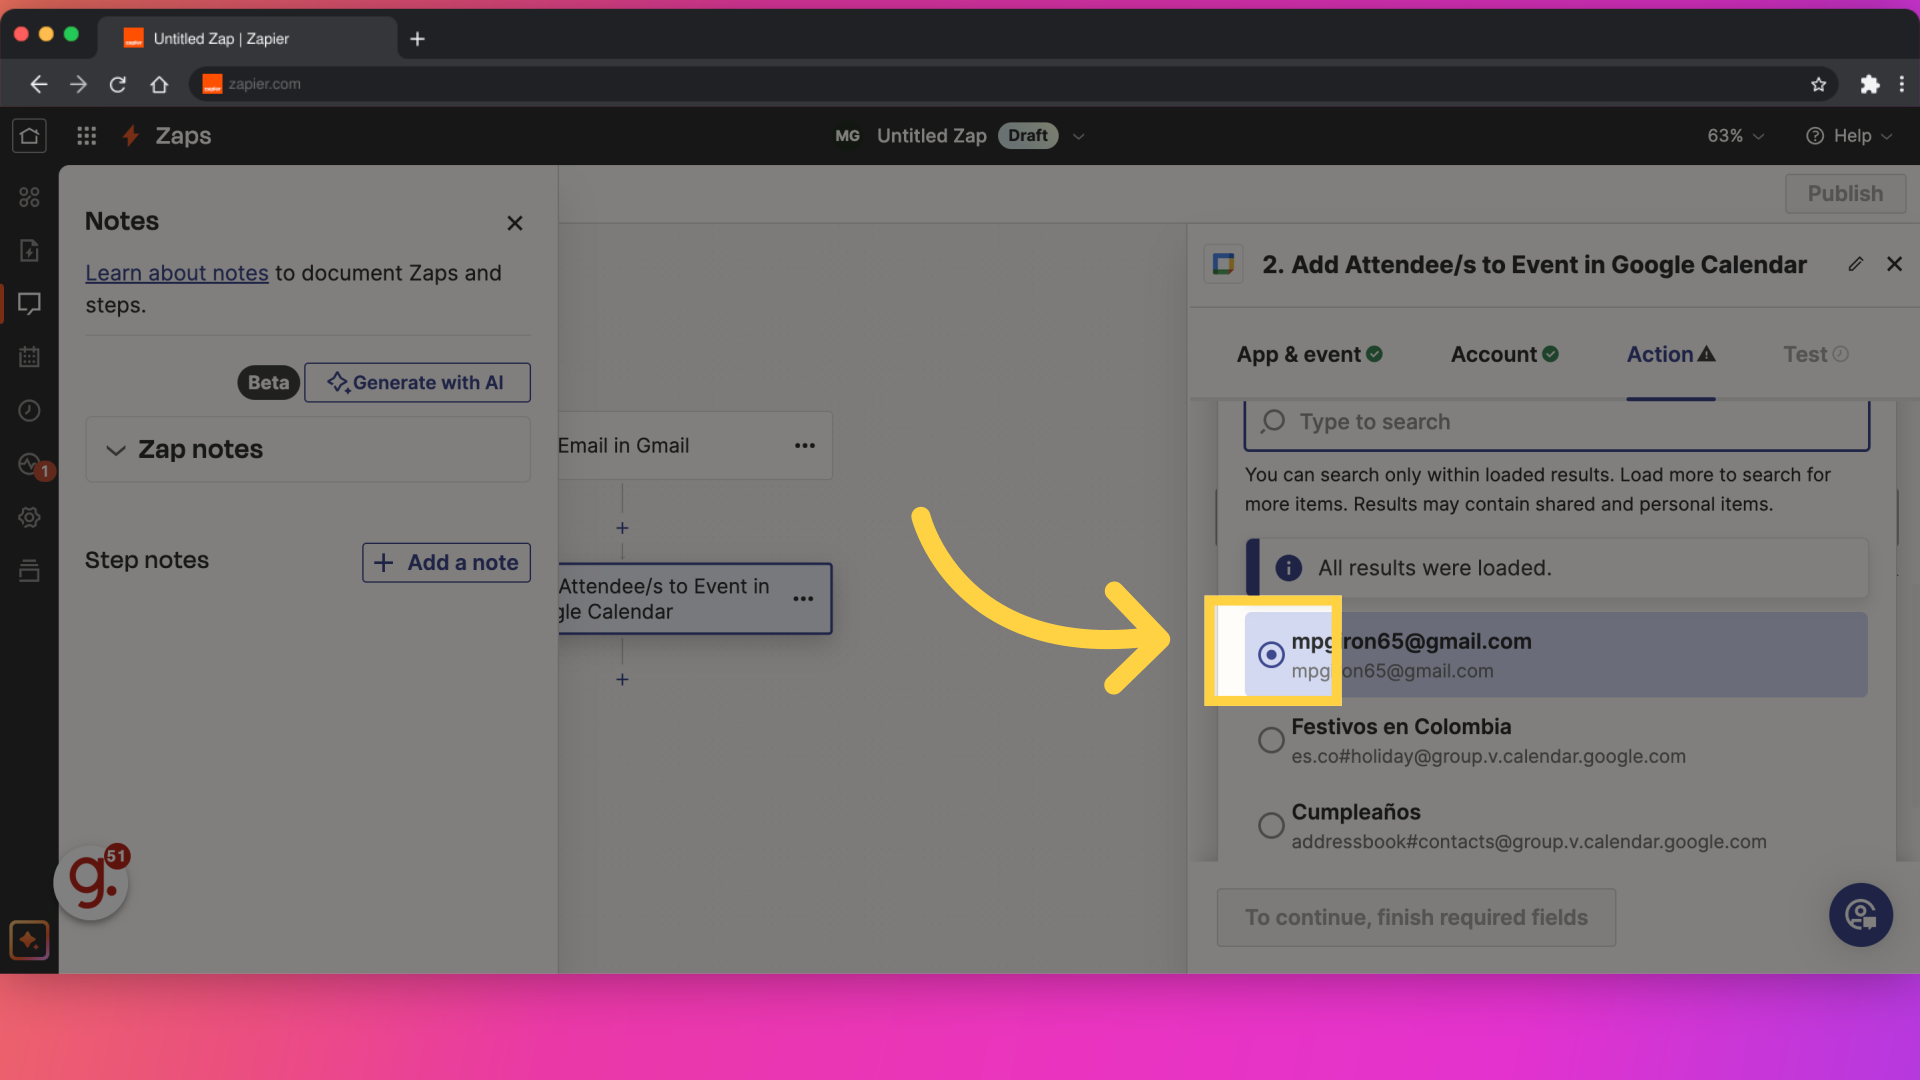Click the Beta label badge
The image size is (1920, 1080).
(x=268, y=383)
